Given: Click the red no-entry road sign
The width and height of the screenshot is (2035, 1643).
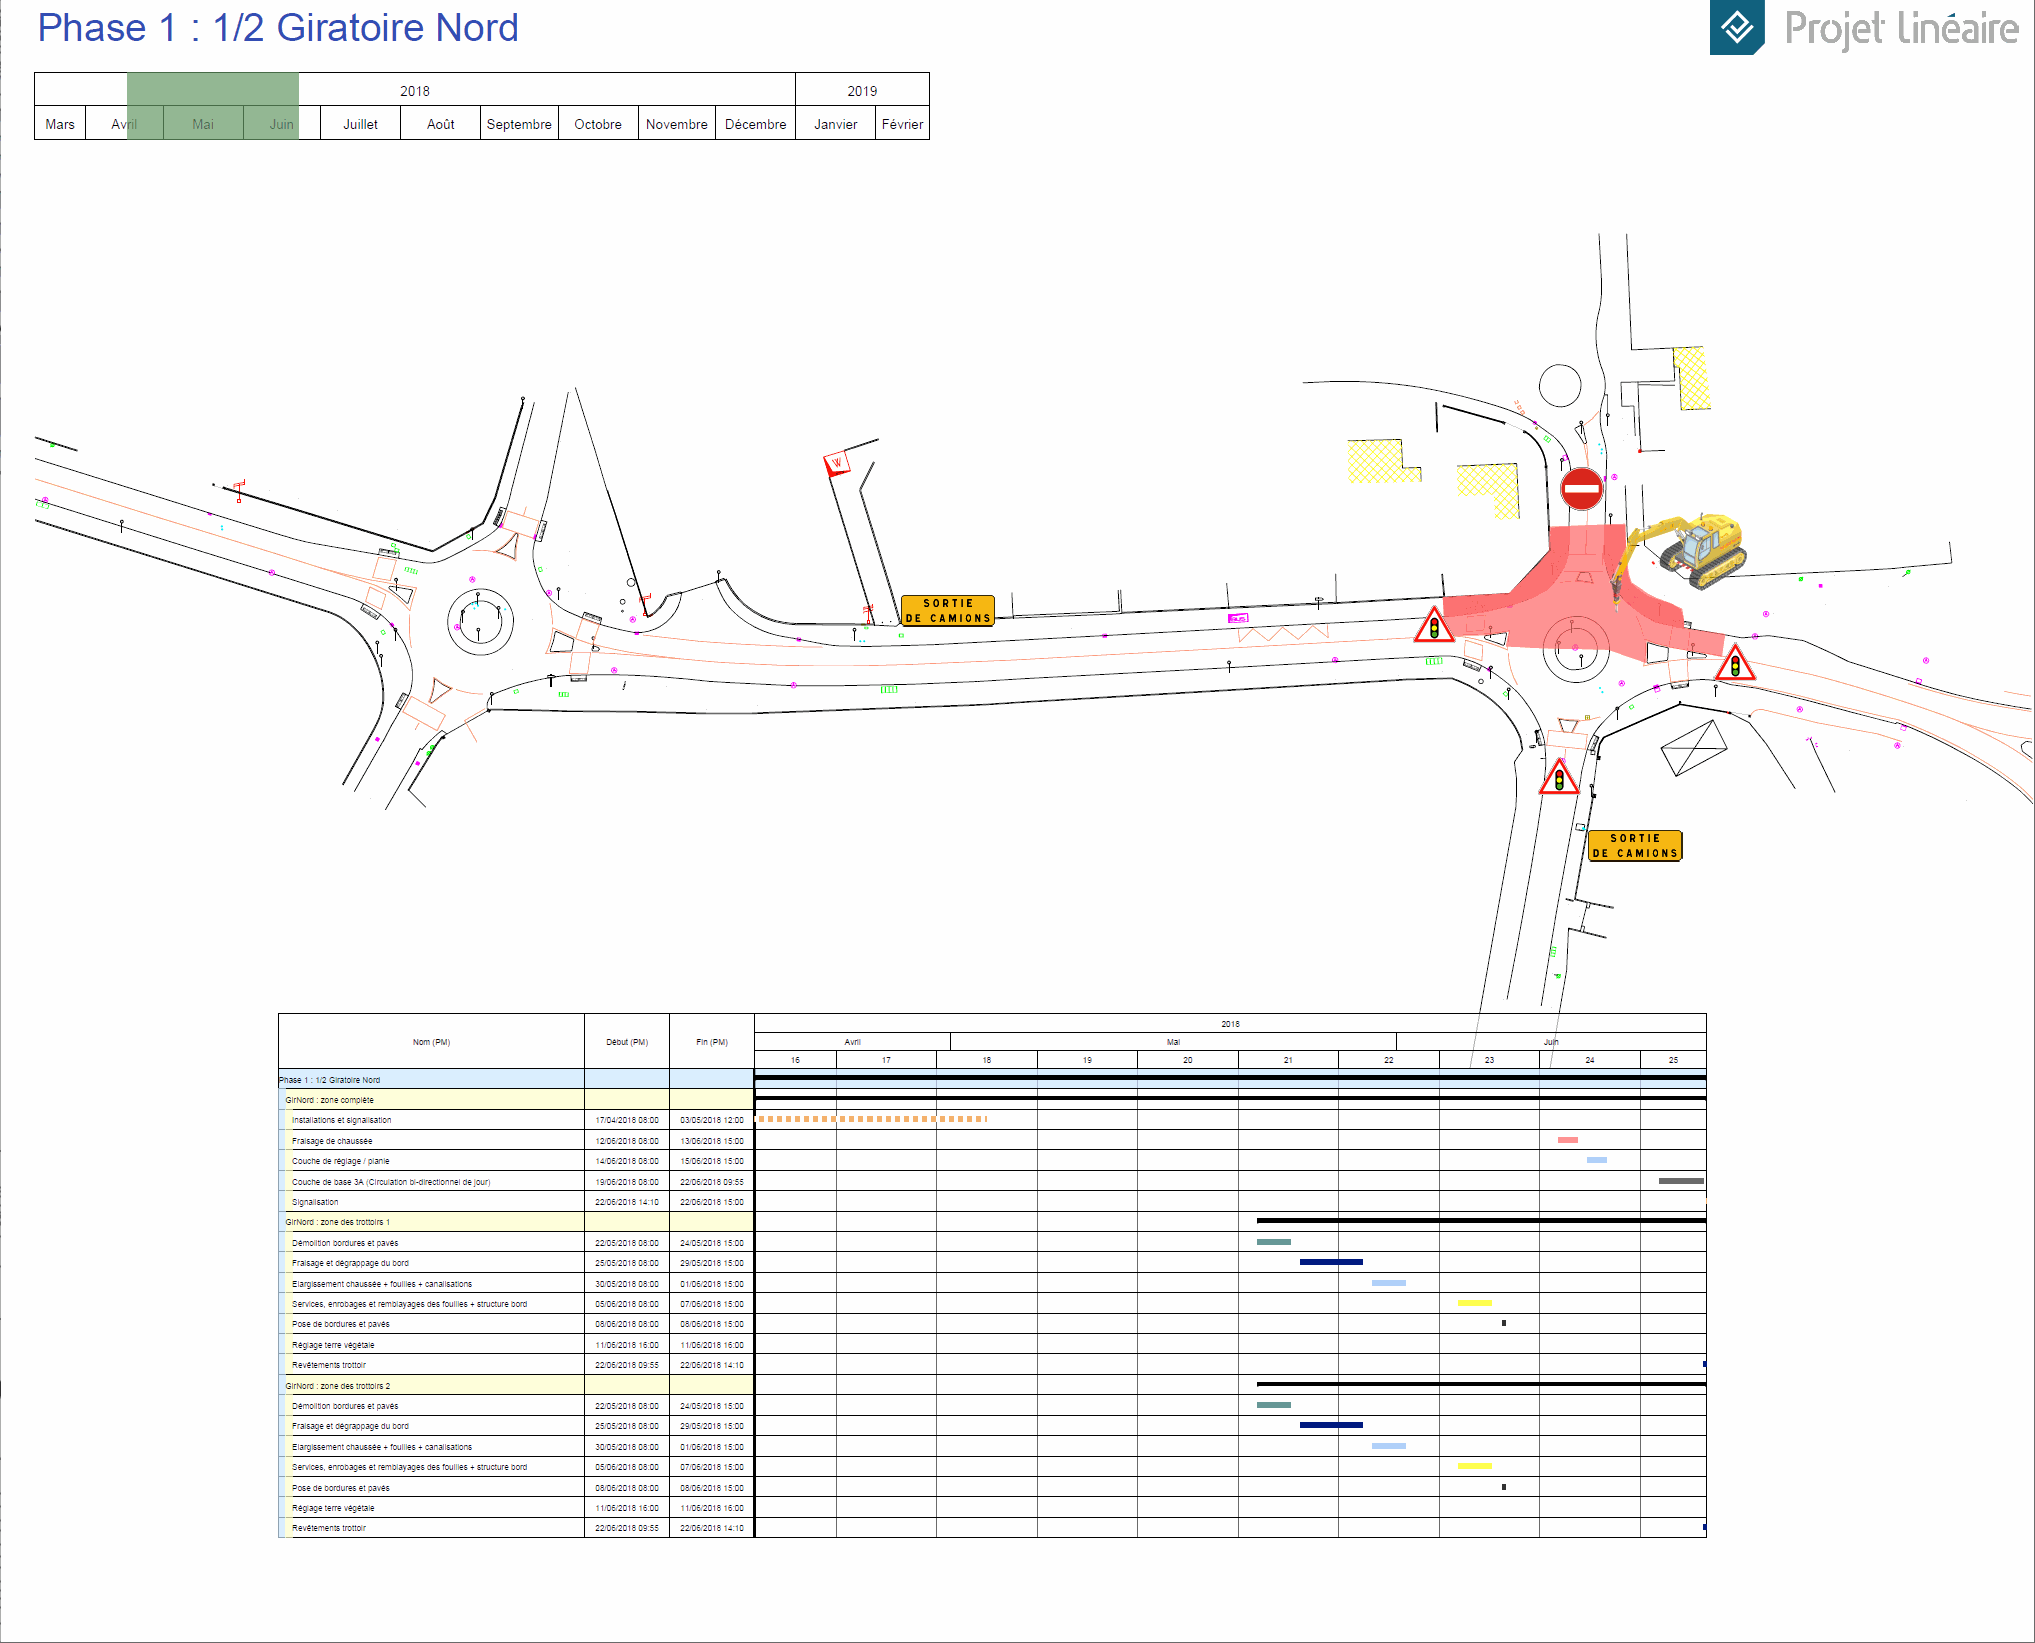Looking at the screenshot, I should pyautogui.click(x=1581, y=489).
